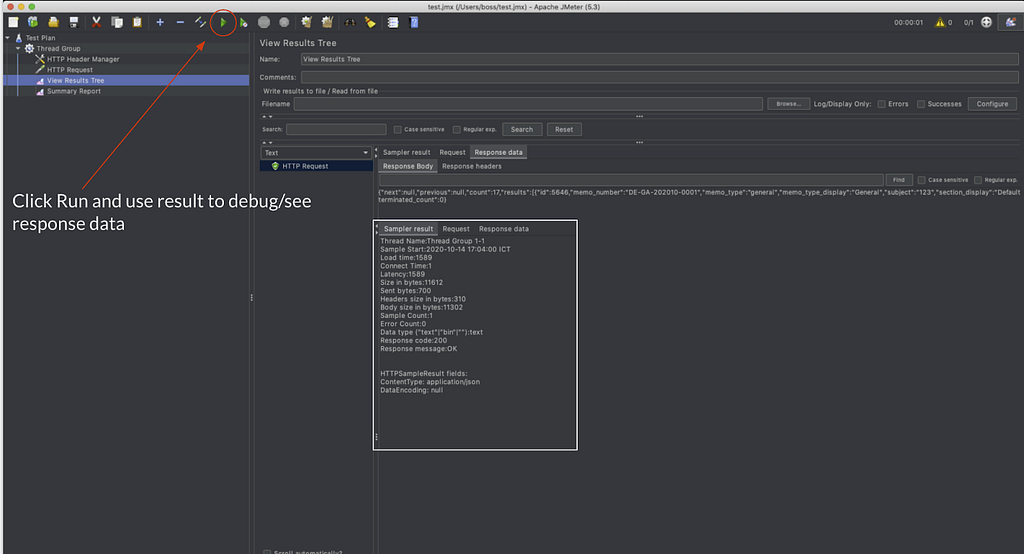Image resolution: width=1024 pixels, height=554 pixels.
Task: Start the test with green Run arrow
Action: [x=223, y=22]
